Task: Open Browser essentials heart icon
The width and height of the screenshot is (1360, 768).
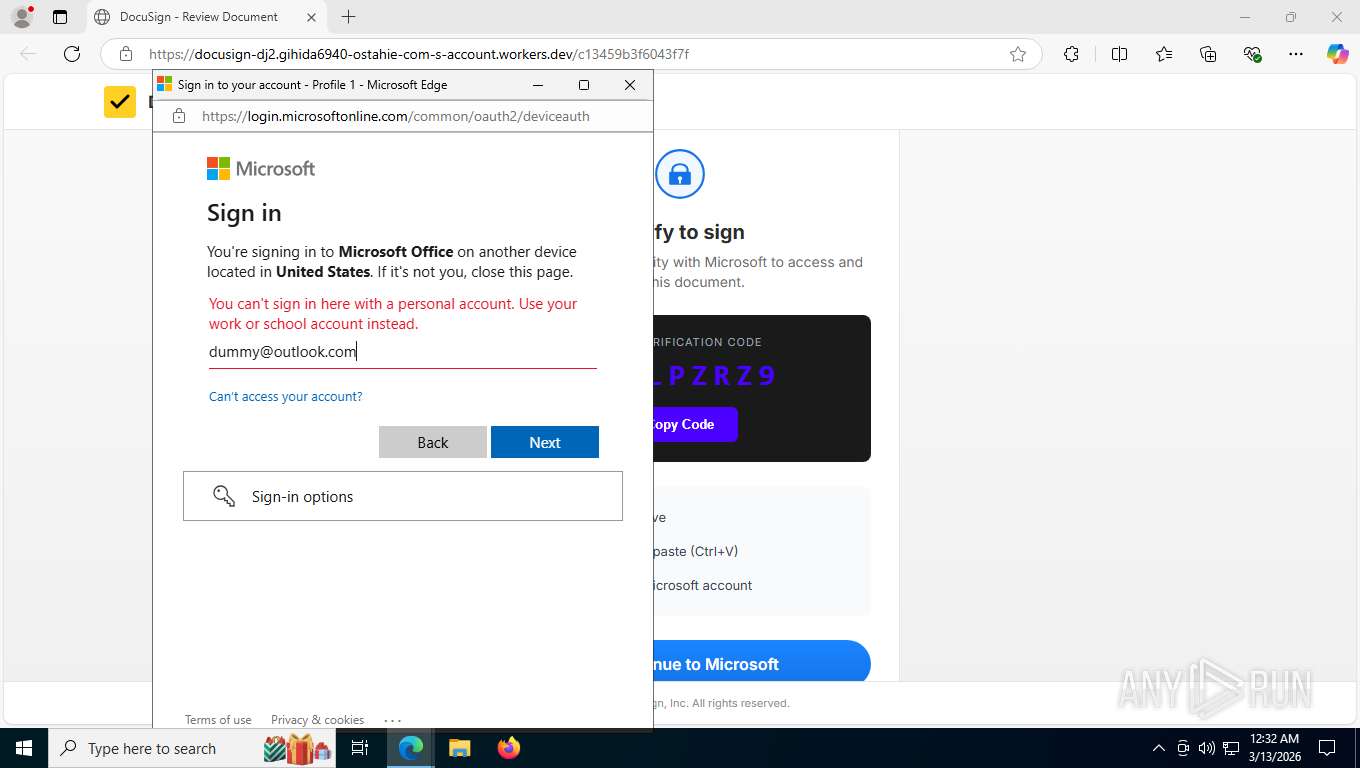Action: pos(1252,54)
